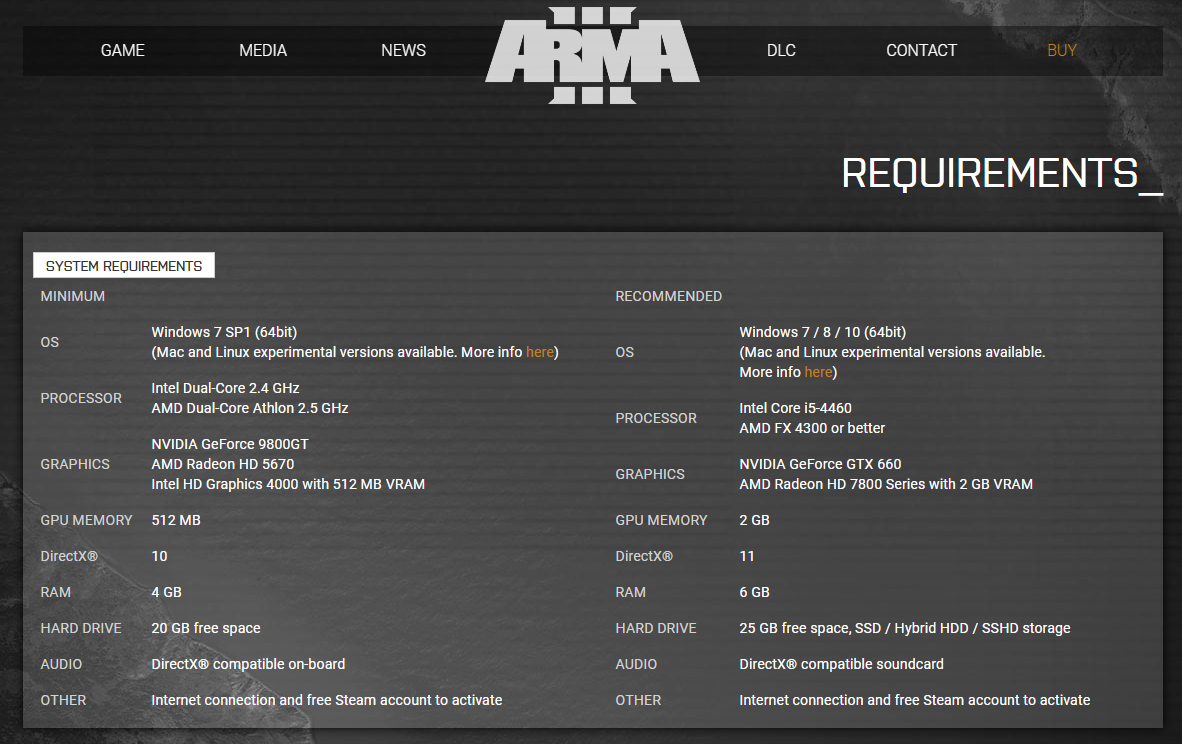The width and height of the screenshot is (1182, 744).
Task: Click the MINIMUM column heading
Action: coord(72,296)
